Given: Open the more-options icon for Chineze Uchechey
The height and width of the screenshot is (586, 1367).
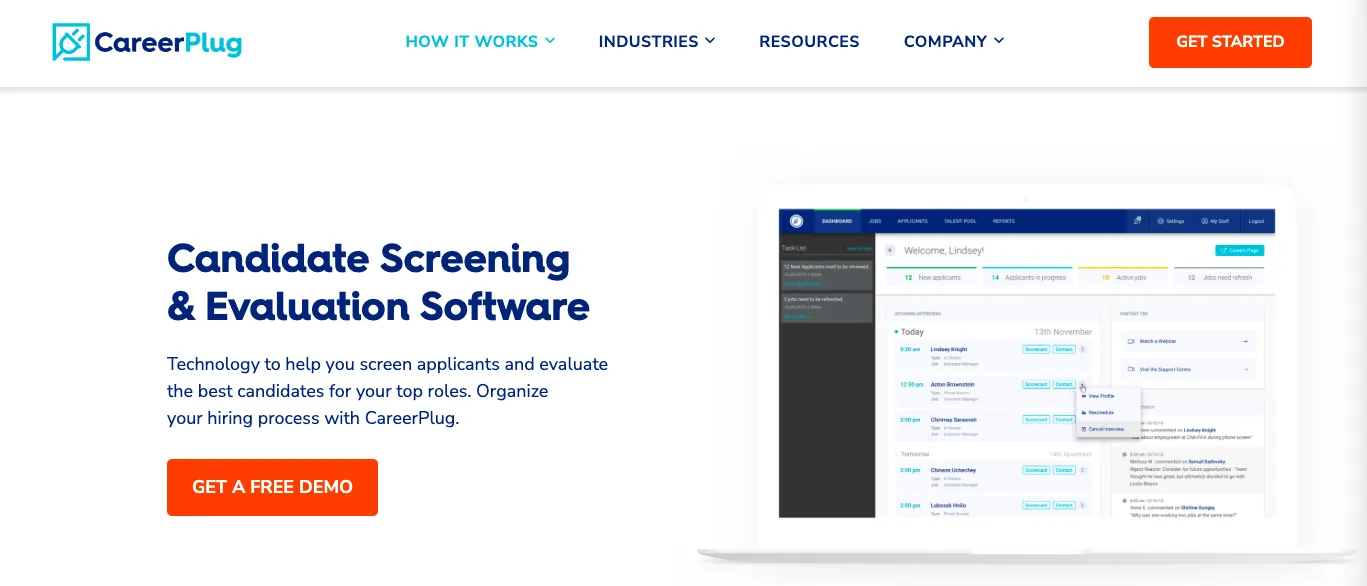Looking at the screenshot, I should [x=1083, y=470].
